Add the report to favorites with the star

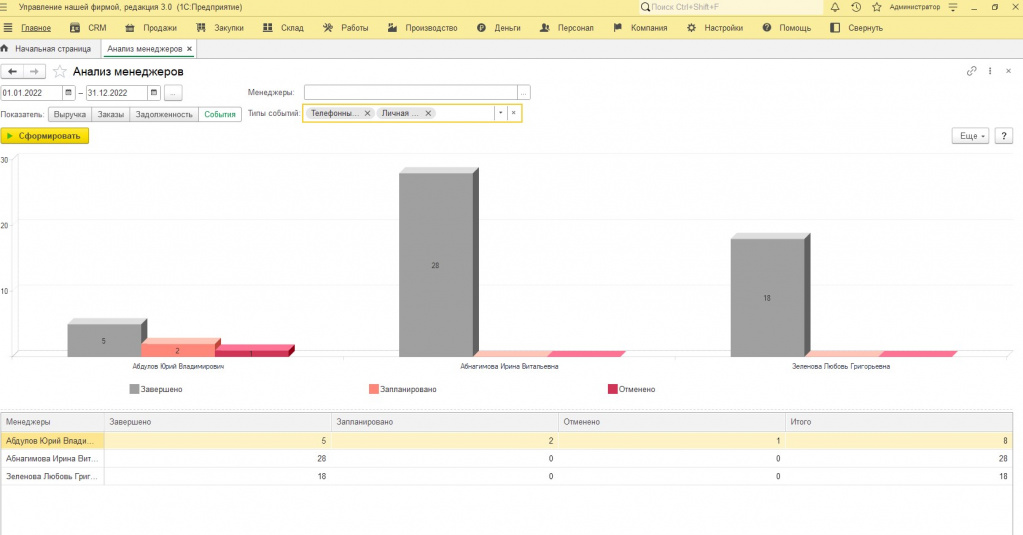click(59, 72)
